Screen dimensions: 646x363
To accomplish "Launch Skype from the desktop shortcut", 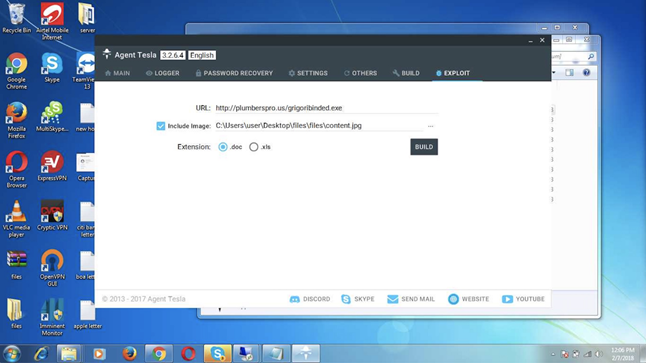I will (52, 68).
